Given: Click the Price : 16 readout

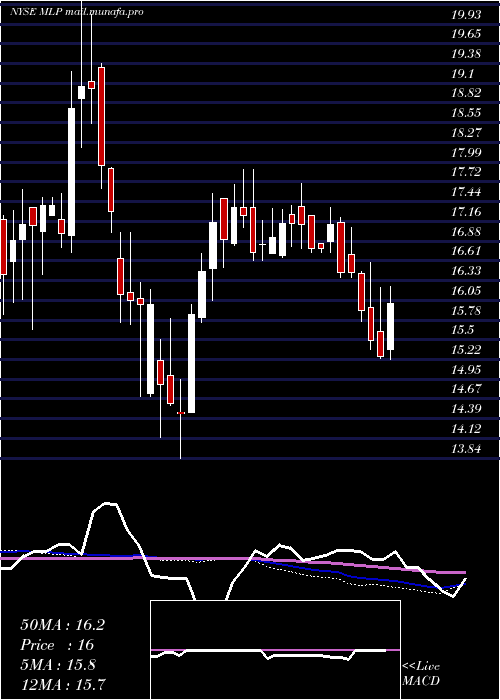Looking at the screenshot, I should click(58, 645).
